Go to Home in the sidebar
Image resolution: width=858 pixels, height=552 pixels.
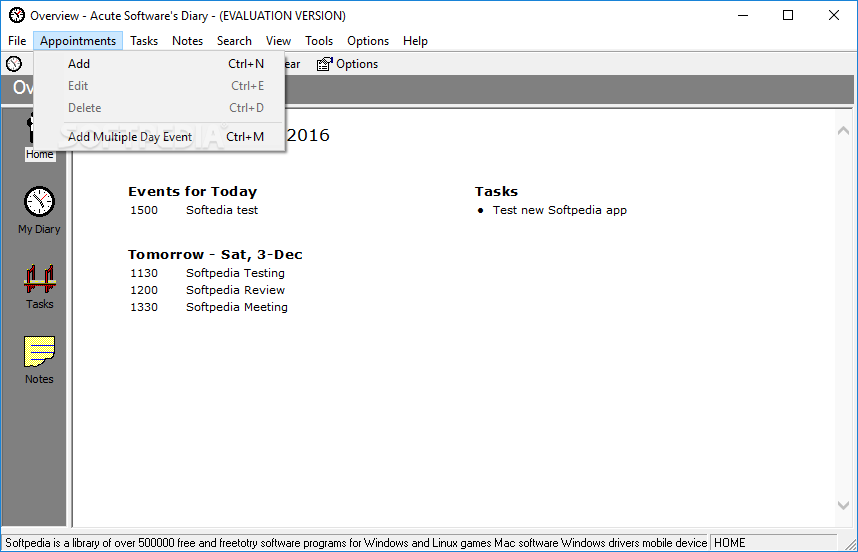(39, 154)
